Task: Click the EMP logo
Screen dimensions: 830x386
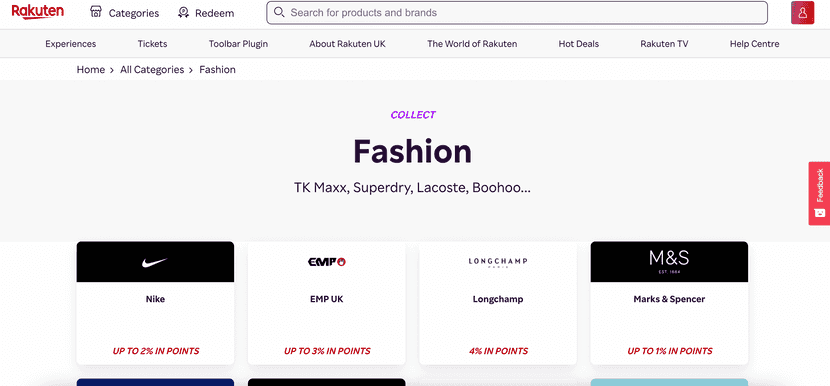Action: click(327, 262)
